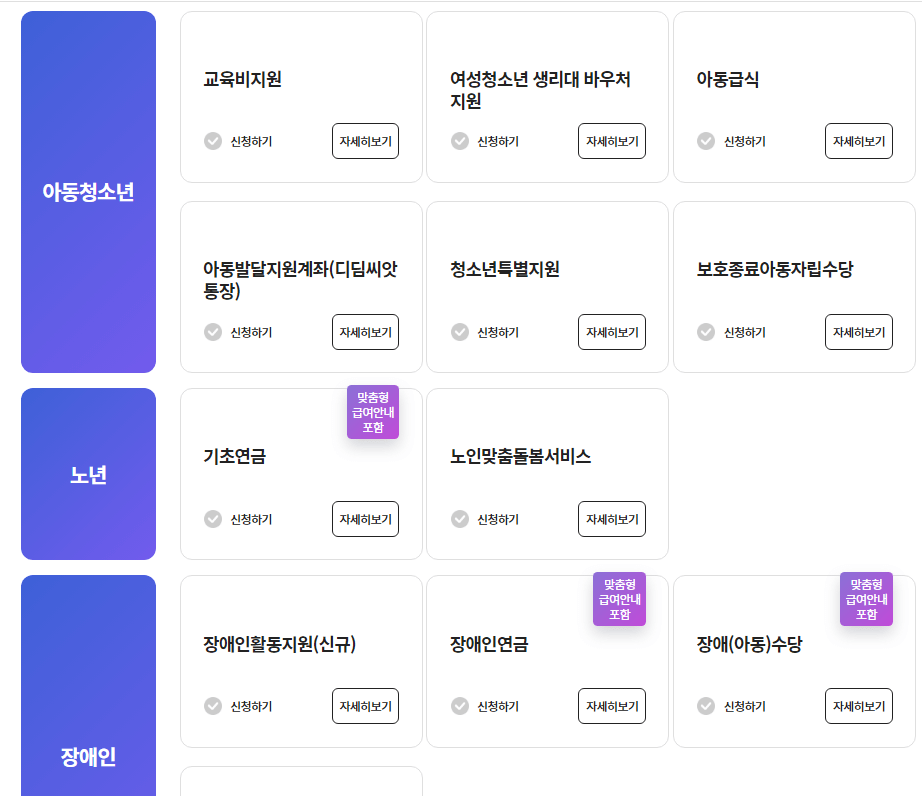Click the check icon beside 신청하기 on 기초연금
Image resolution: width=922 pixels, height=796 pixels.
tap(212, 519)
